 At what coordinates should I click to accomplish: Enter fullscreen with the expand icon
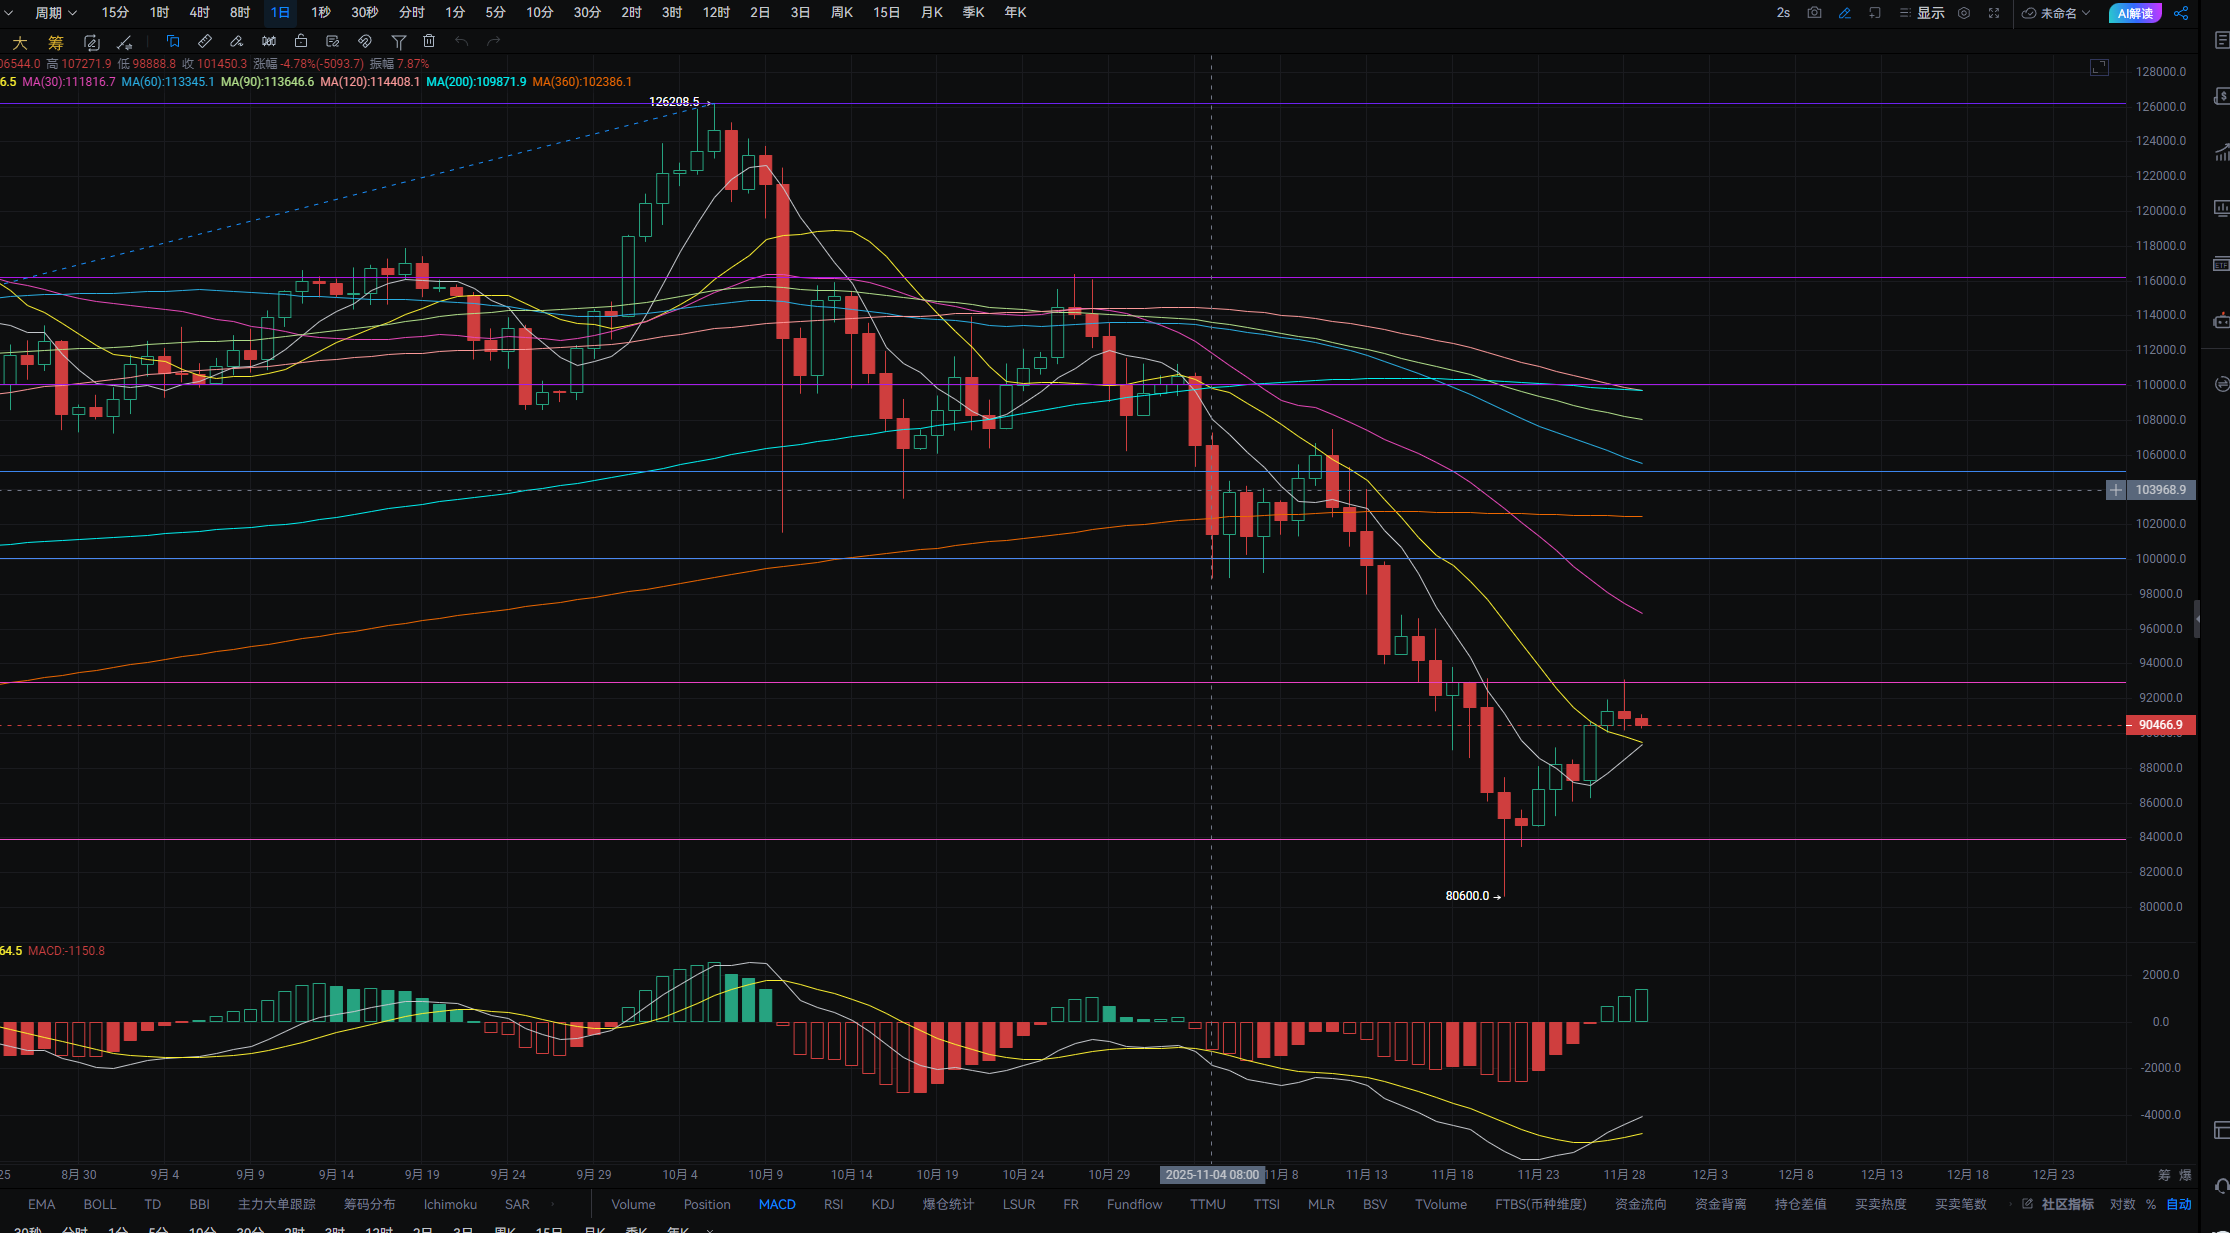[x=1994, y=13]
